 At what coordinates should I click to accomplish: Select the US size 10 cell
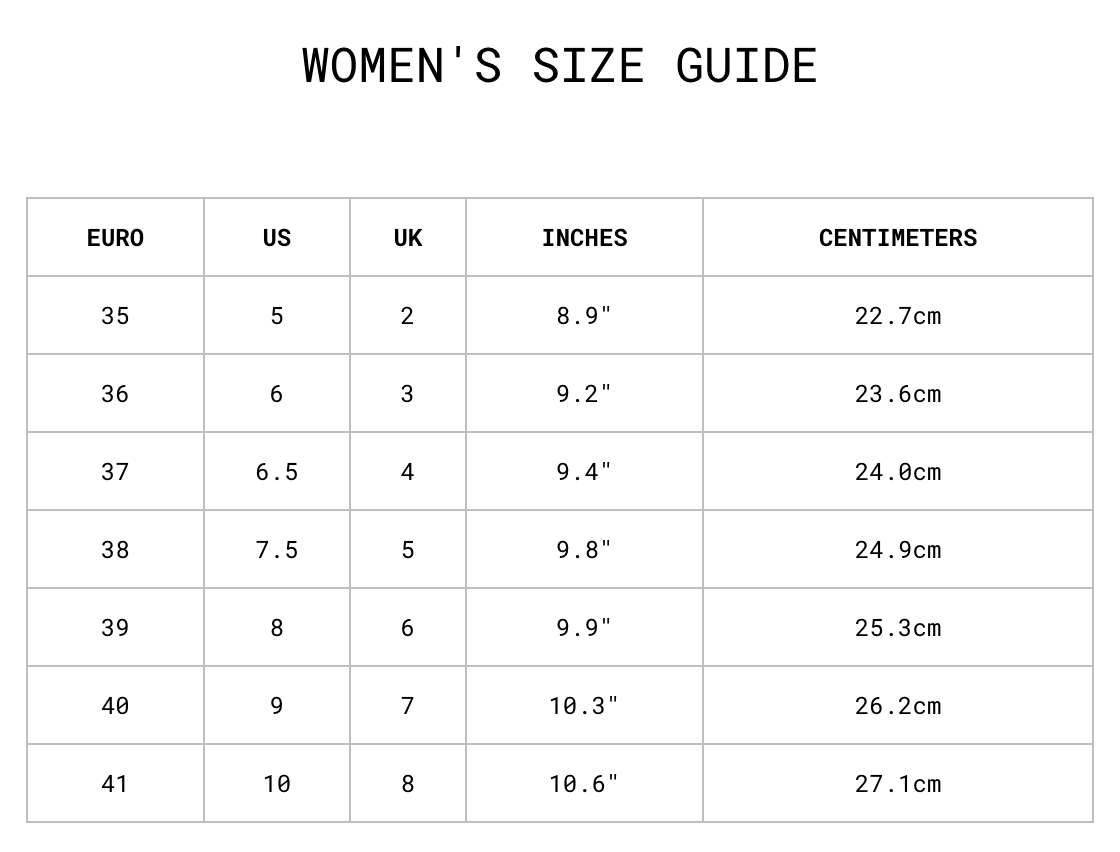click(x=277, y=784)
